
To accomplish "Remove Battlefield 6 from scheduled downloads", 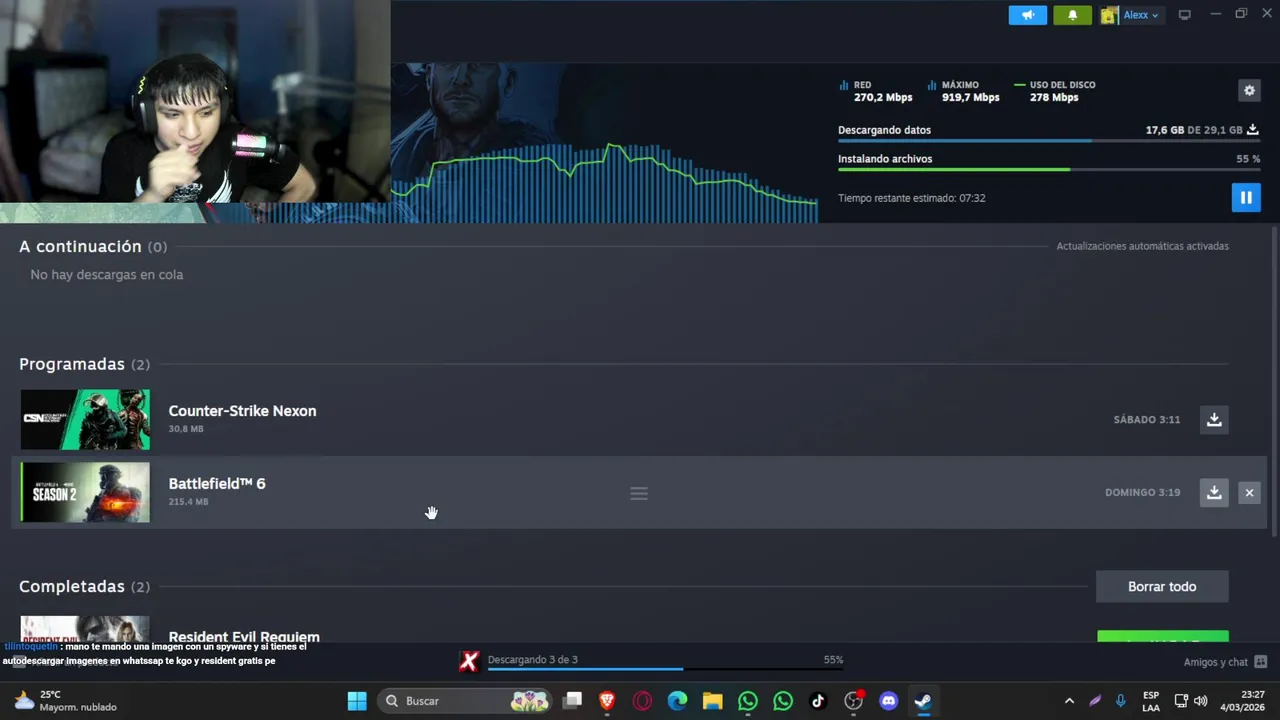I will [x=1249, y=492].
